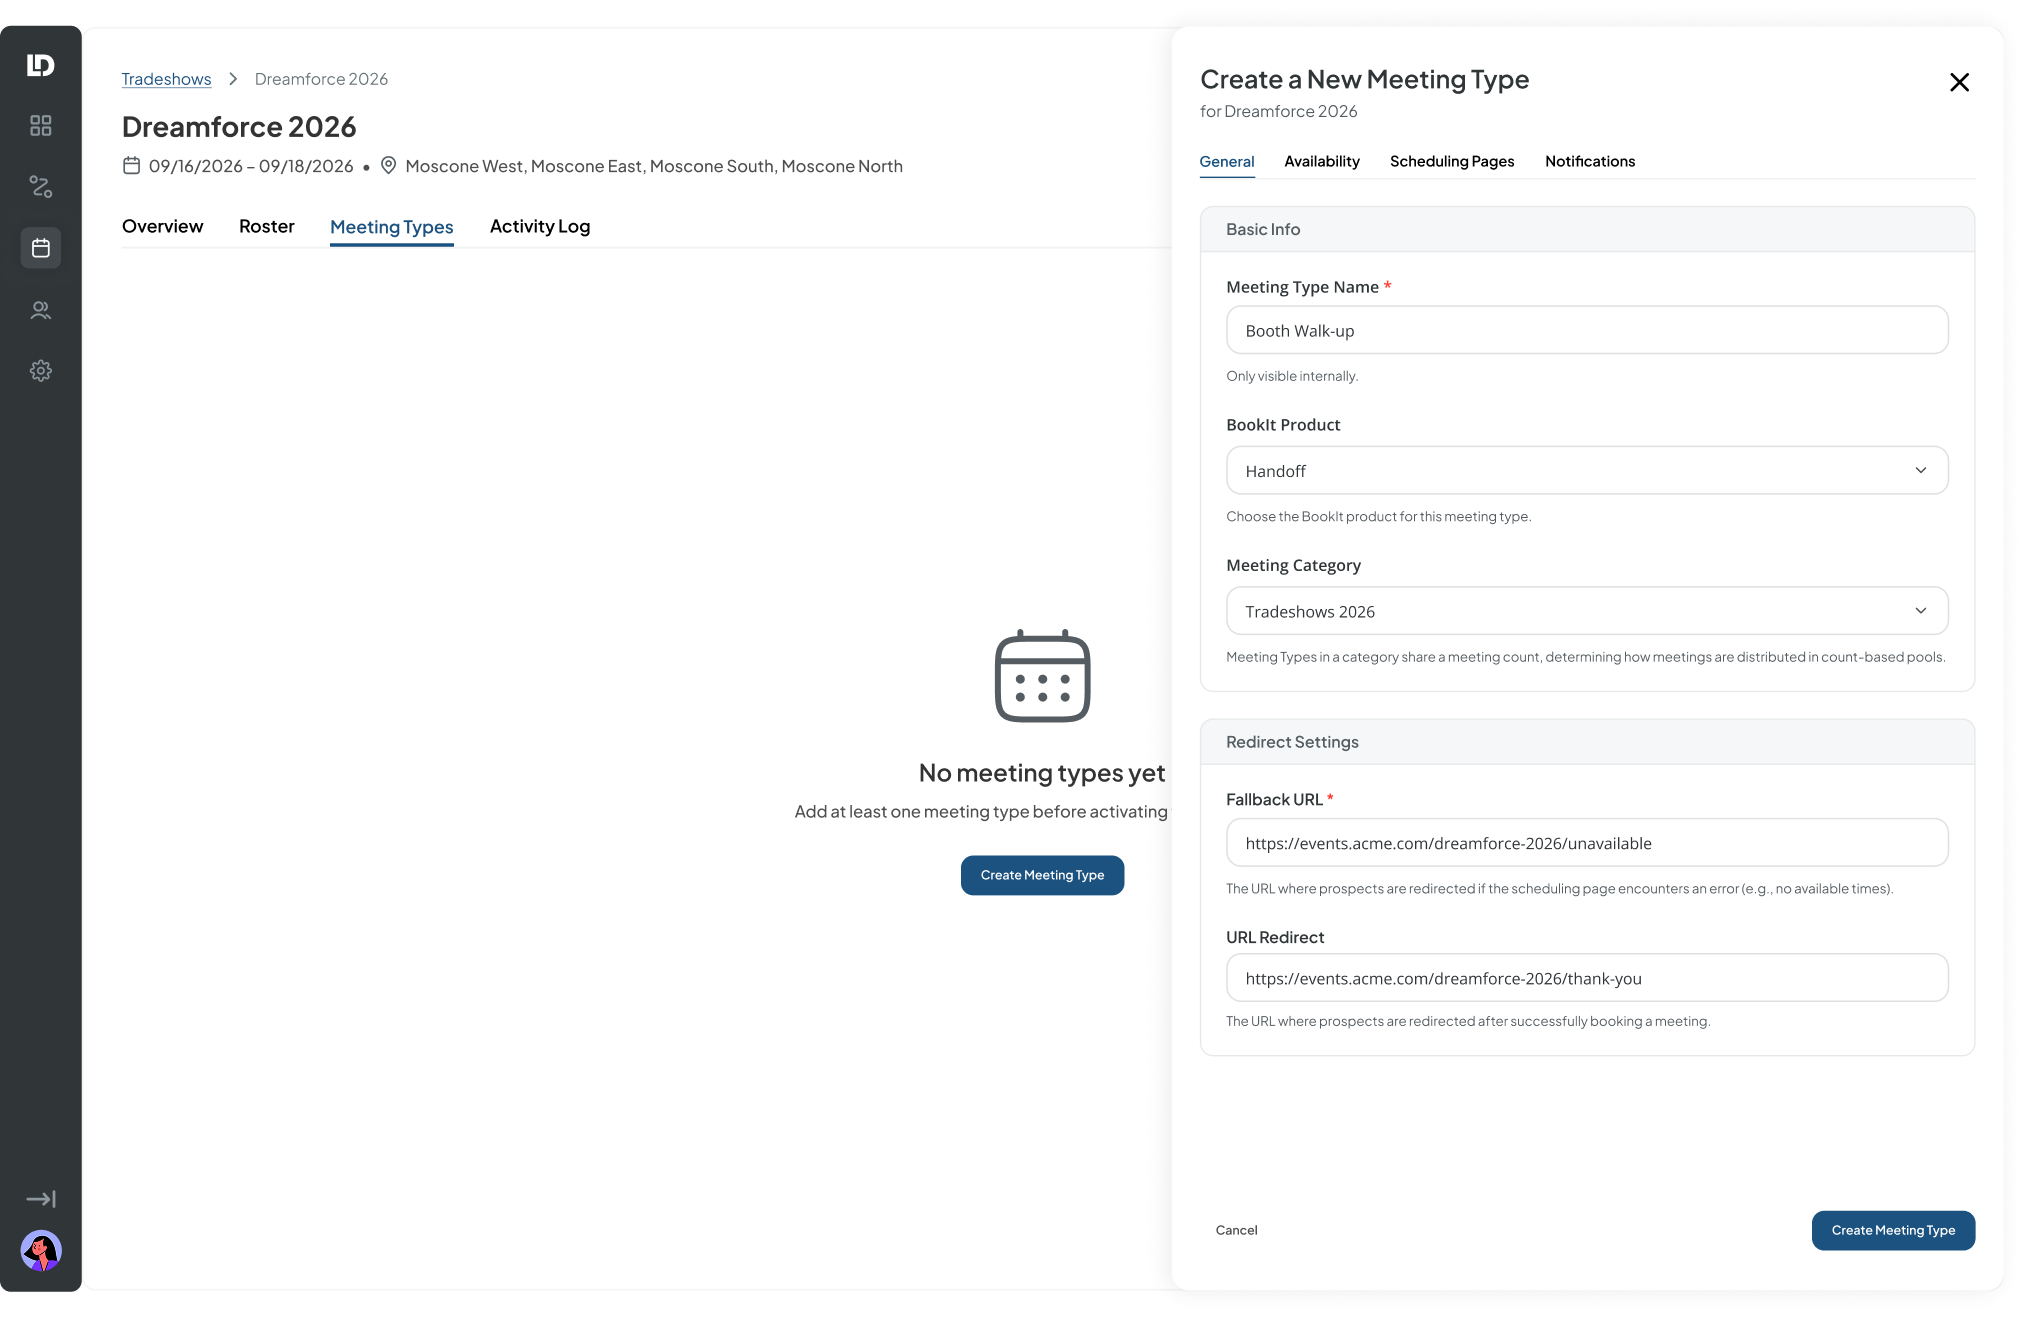Click the Basic Info section header
Viewport: 2027px width, 1317px height.
pyautogui.click(x=1587, y=229)
